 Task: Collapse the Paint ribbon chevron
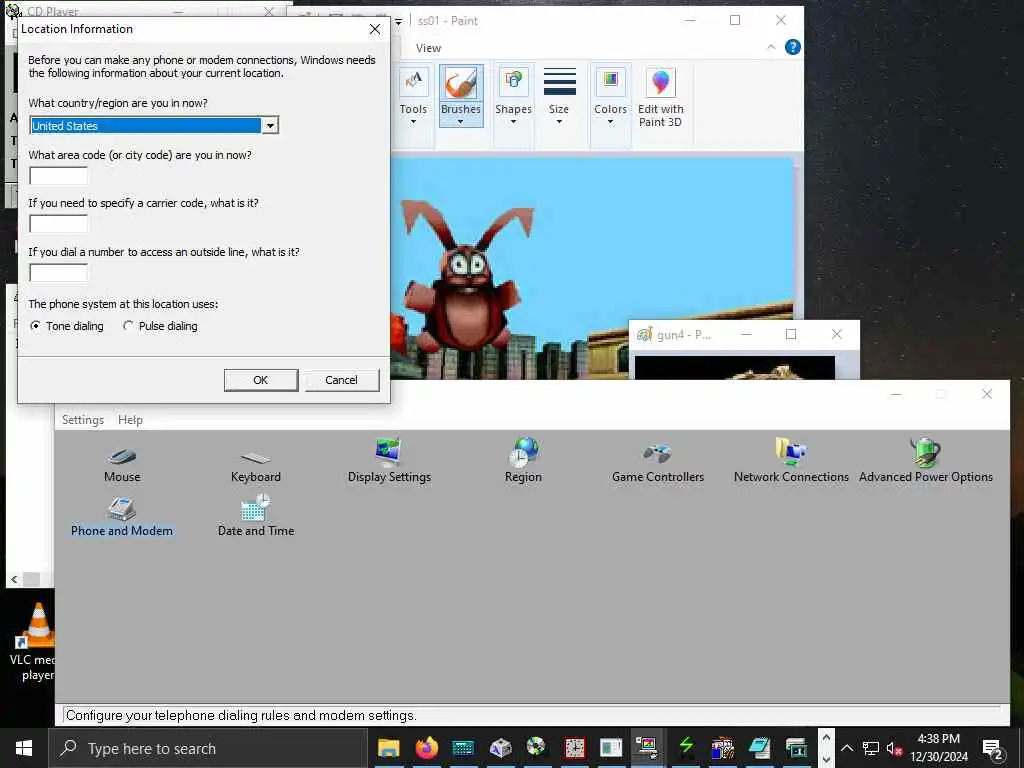(771, 47)
